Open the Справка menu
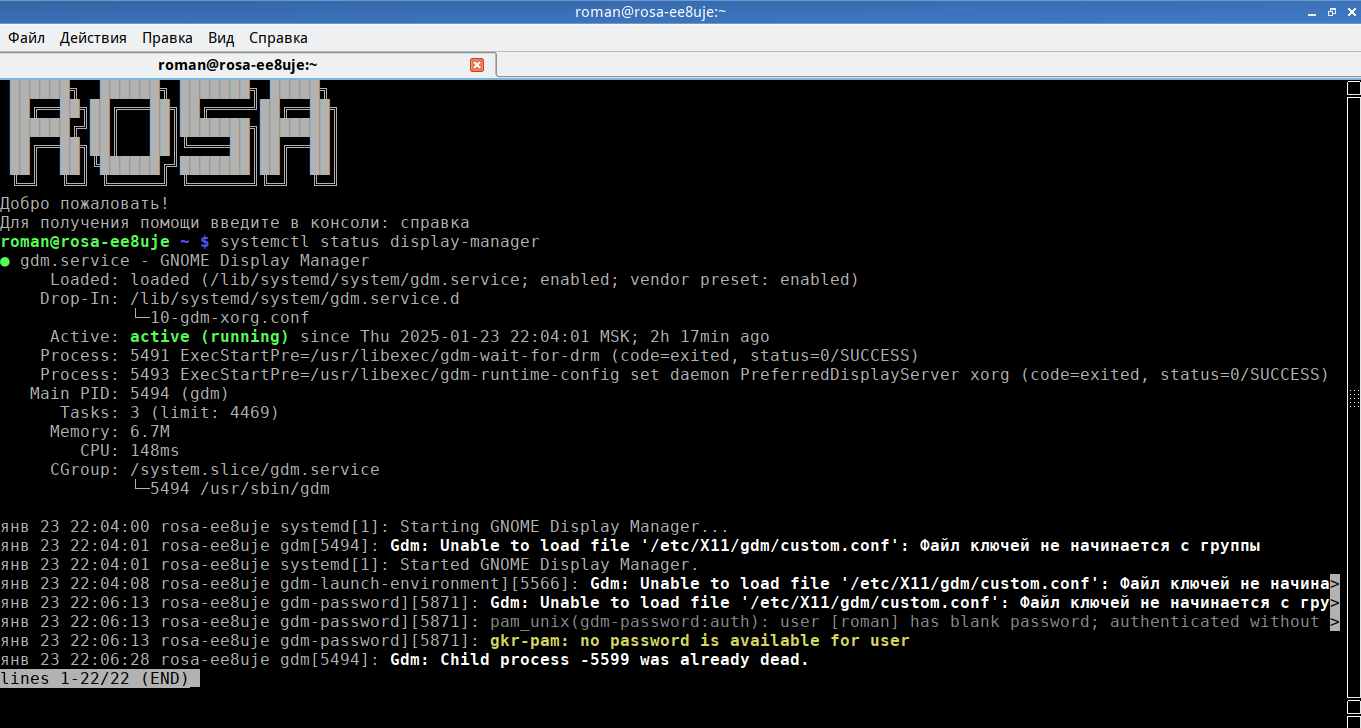The width and height of the screenshot is (1361, 728). (x=278, y=38)
